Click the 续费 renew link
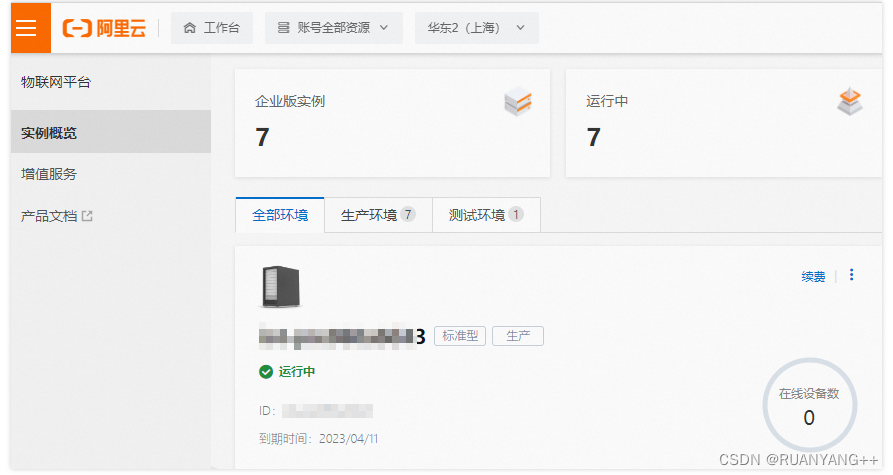 pos(813,277)
